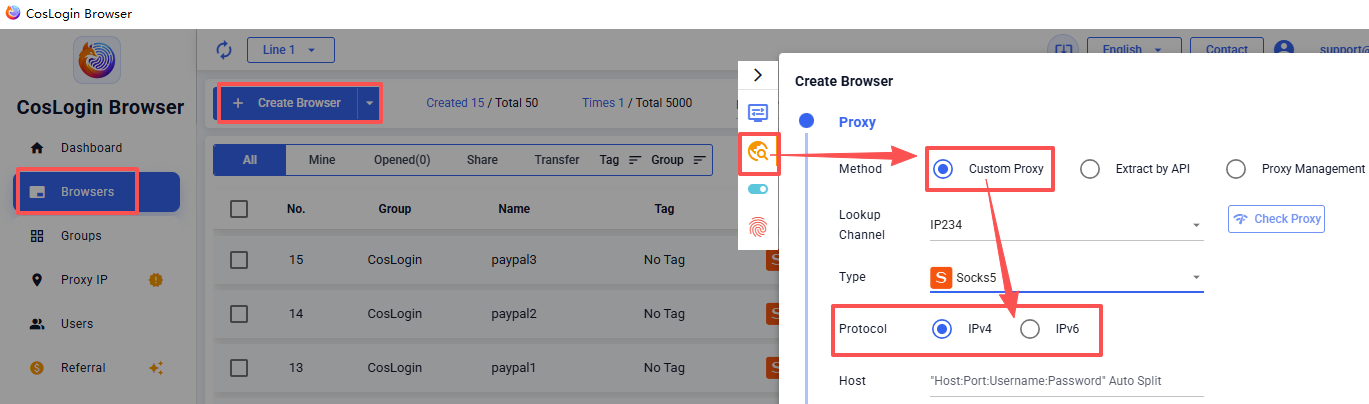Switch to the Transfer tab
Viewport: 1369px width, 404px height.
click(557, 160)
